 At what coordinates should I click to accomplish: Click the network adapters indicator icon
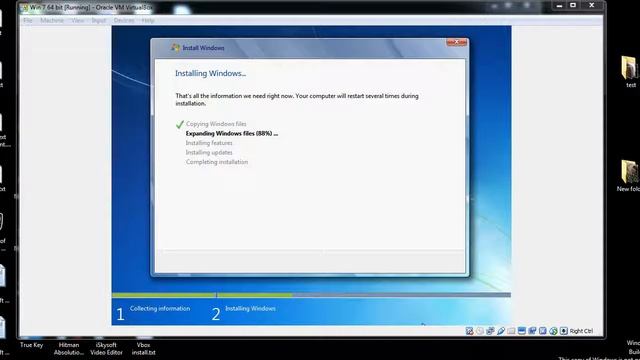(491, 331)
